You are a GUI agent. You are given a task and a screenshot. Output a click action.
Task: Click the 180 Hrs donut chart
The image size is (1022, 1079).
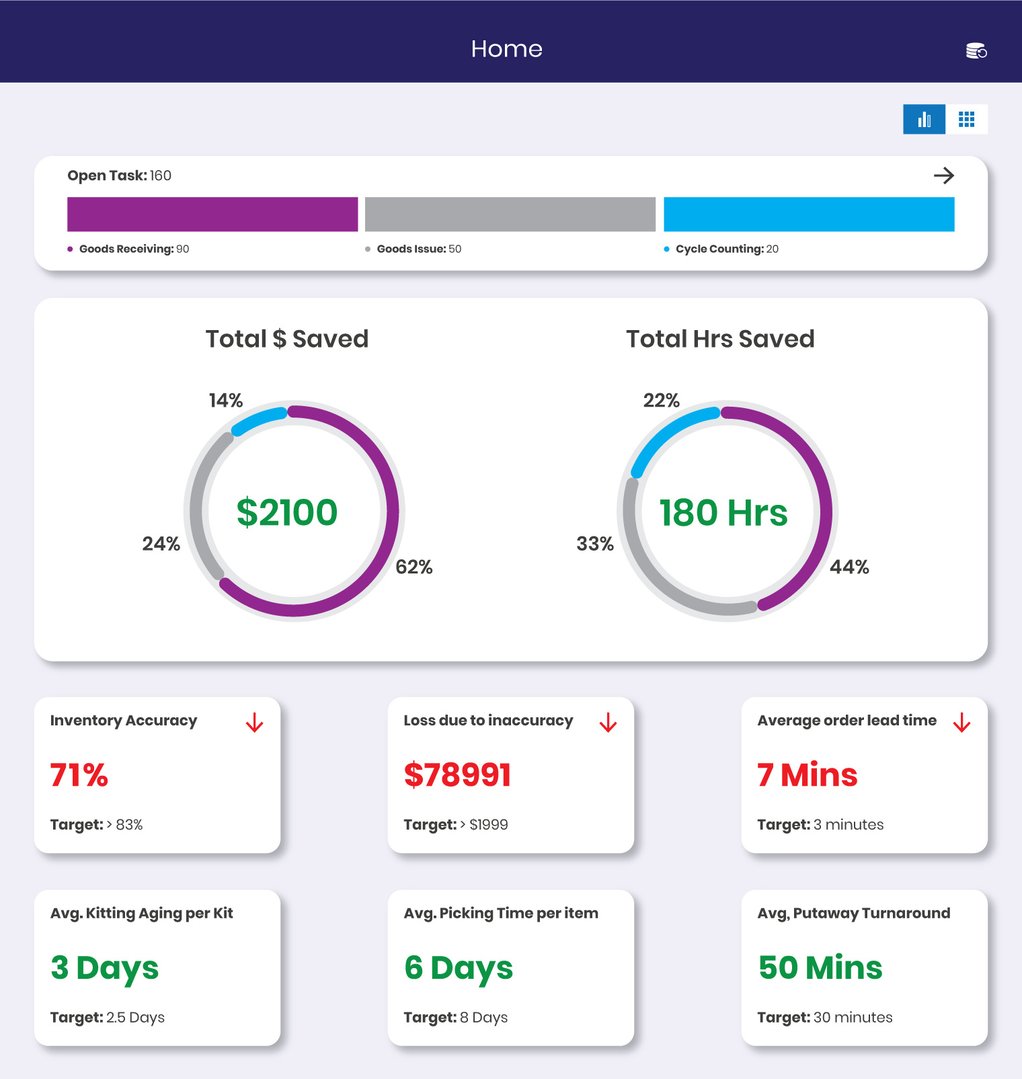724,511
